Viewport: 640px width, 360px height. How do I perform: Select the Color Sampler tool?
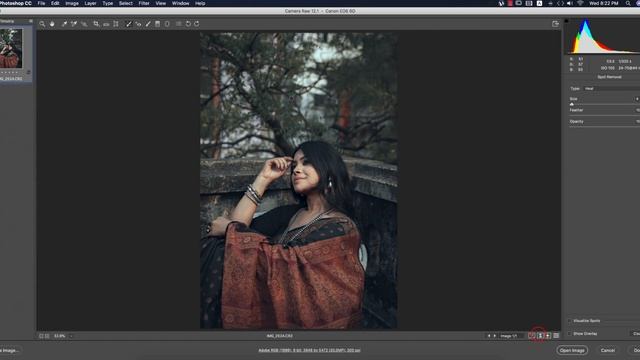(x=74, y=24)
